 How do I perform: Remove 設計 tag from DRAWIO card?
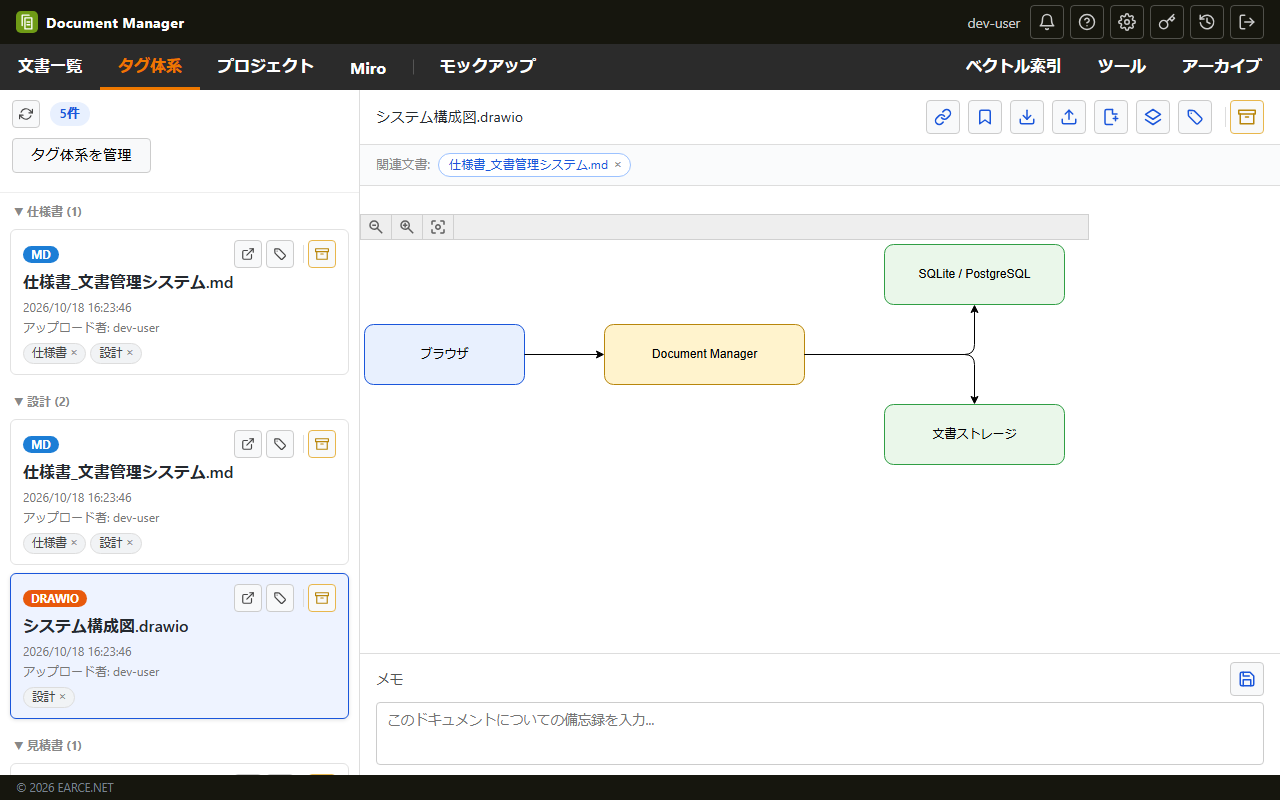pyautogui.click(x=62, y=697)
